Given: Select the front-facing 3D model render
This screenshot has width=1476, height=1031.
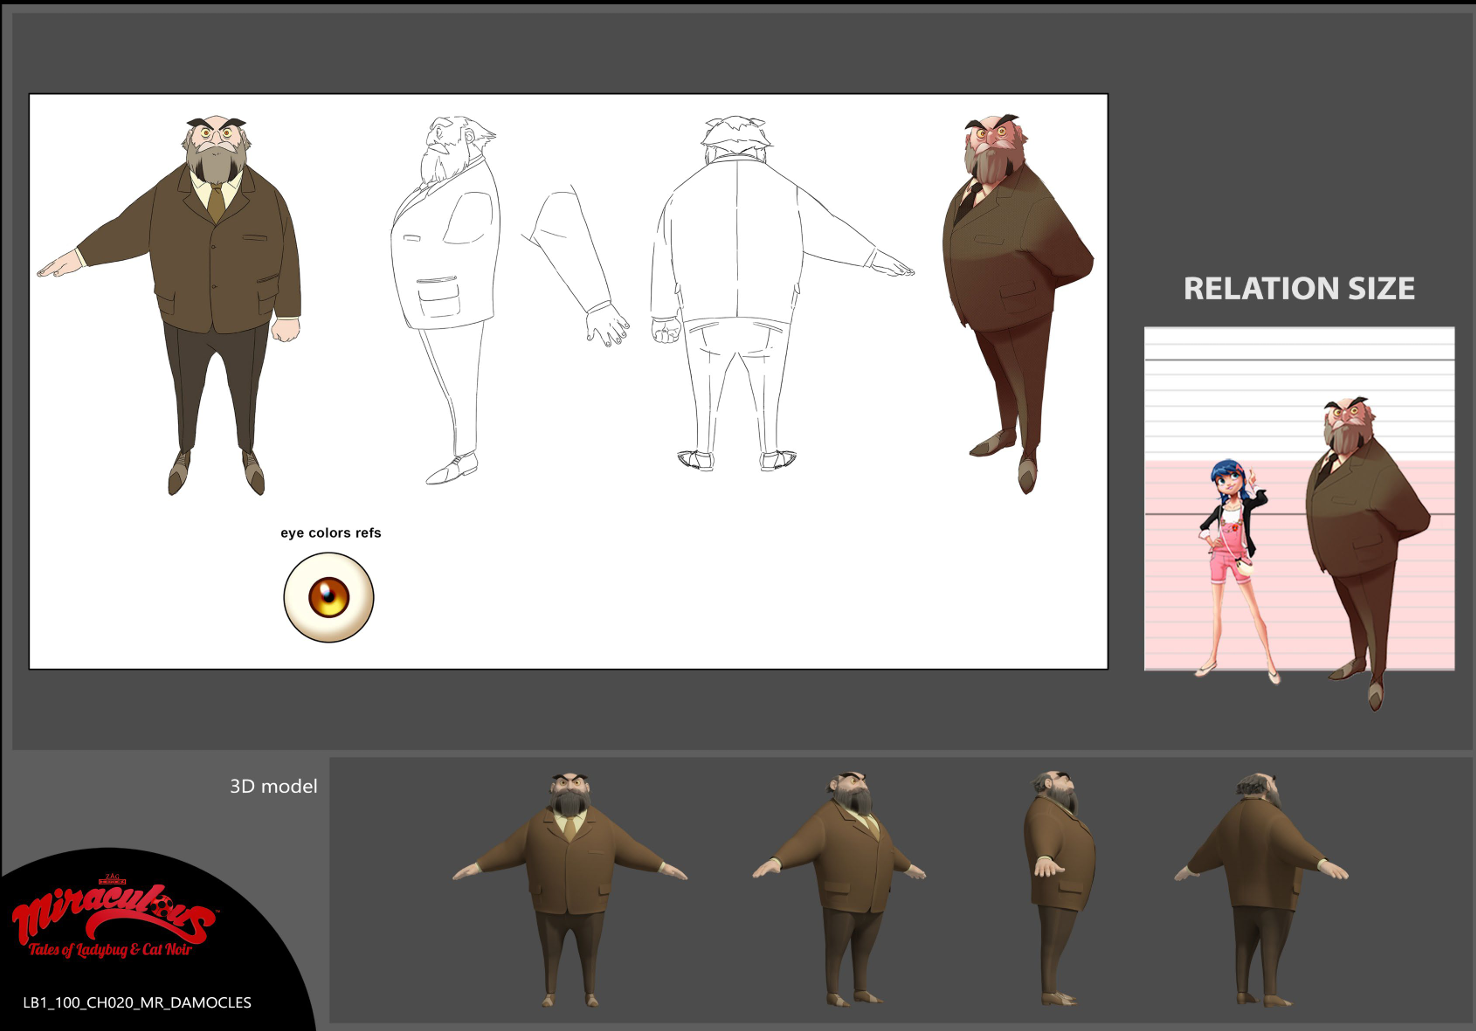Looking at the screenshot, I should (570, 889).
